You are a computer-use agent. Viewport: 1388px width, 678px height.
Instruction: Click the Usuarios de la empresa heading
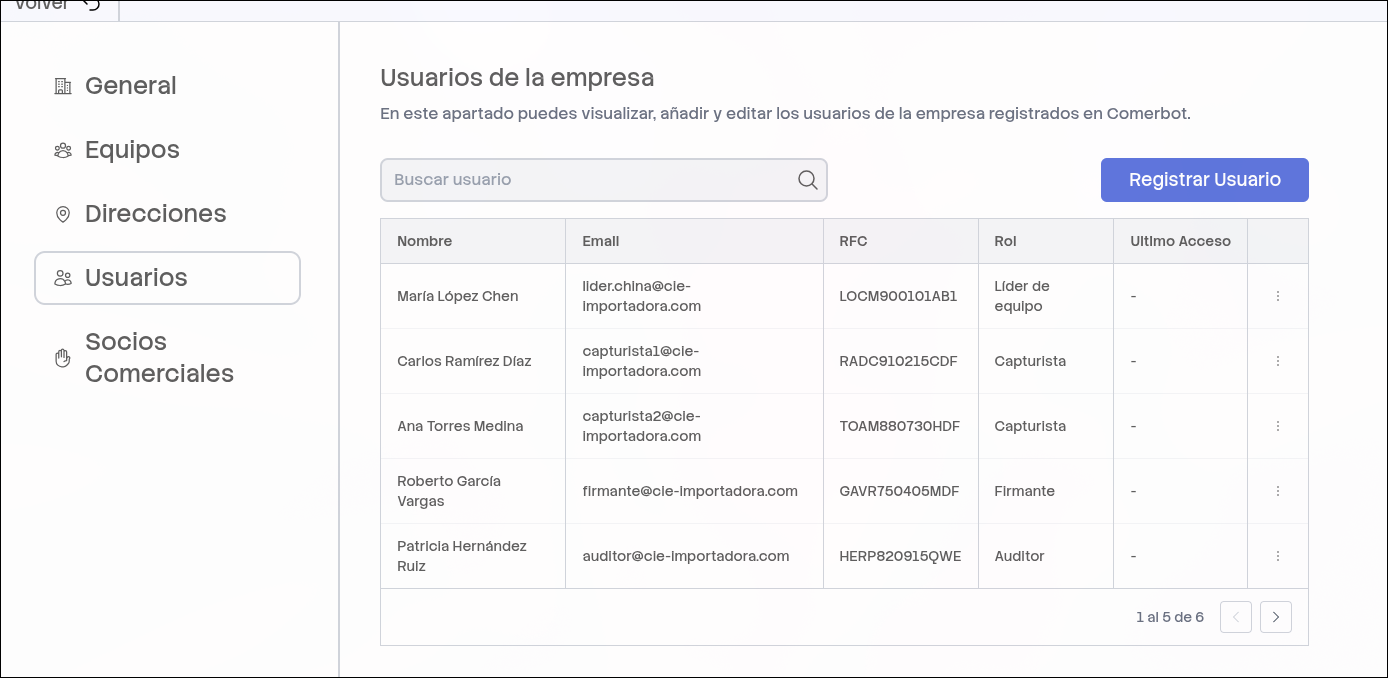(517, 77)
